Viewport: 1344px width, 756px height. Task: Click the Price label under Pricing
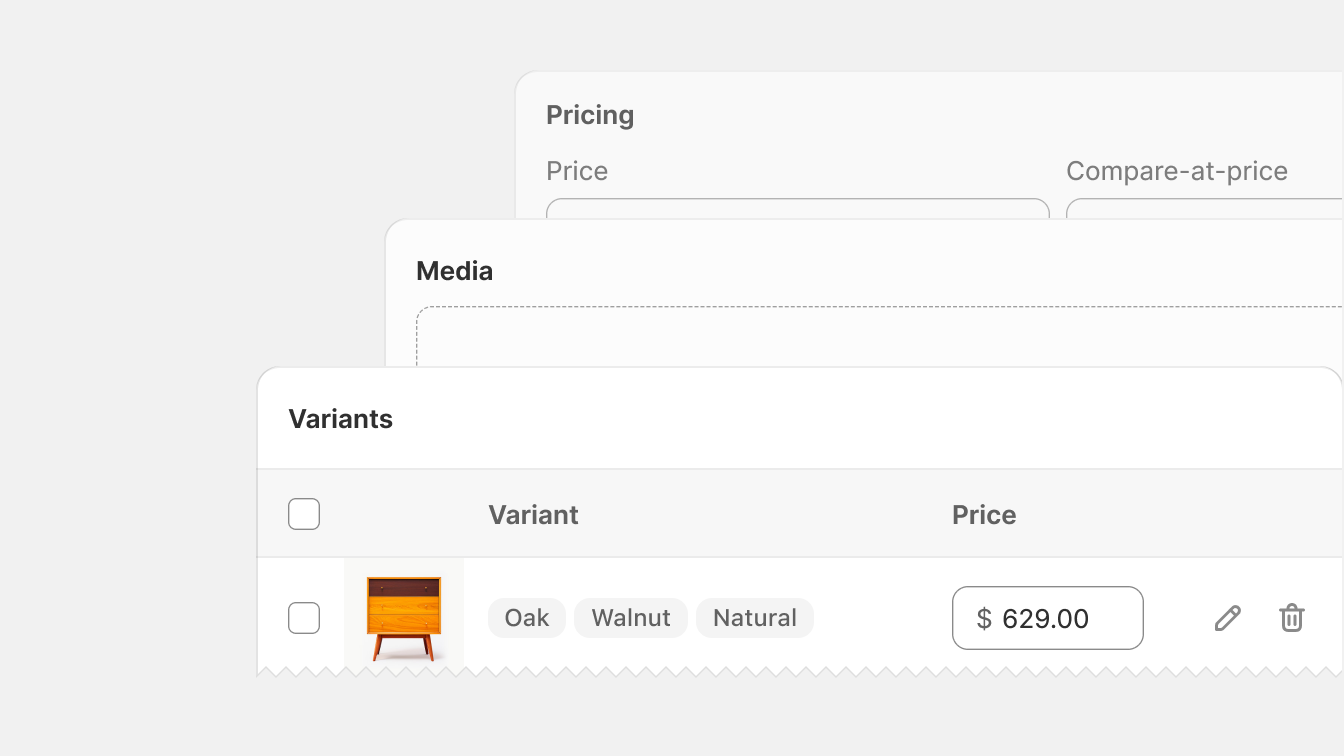pyautogui.click(x=577, y=171)
